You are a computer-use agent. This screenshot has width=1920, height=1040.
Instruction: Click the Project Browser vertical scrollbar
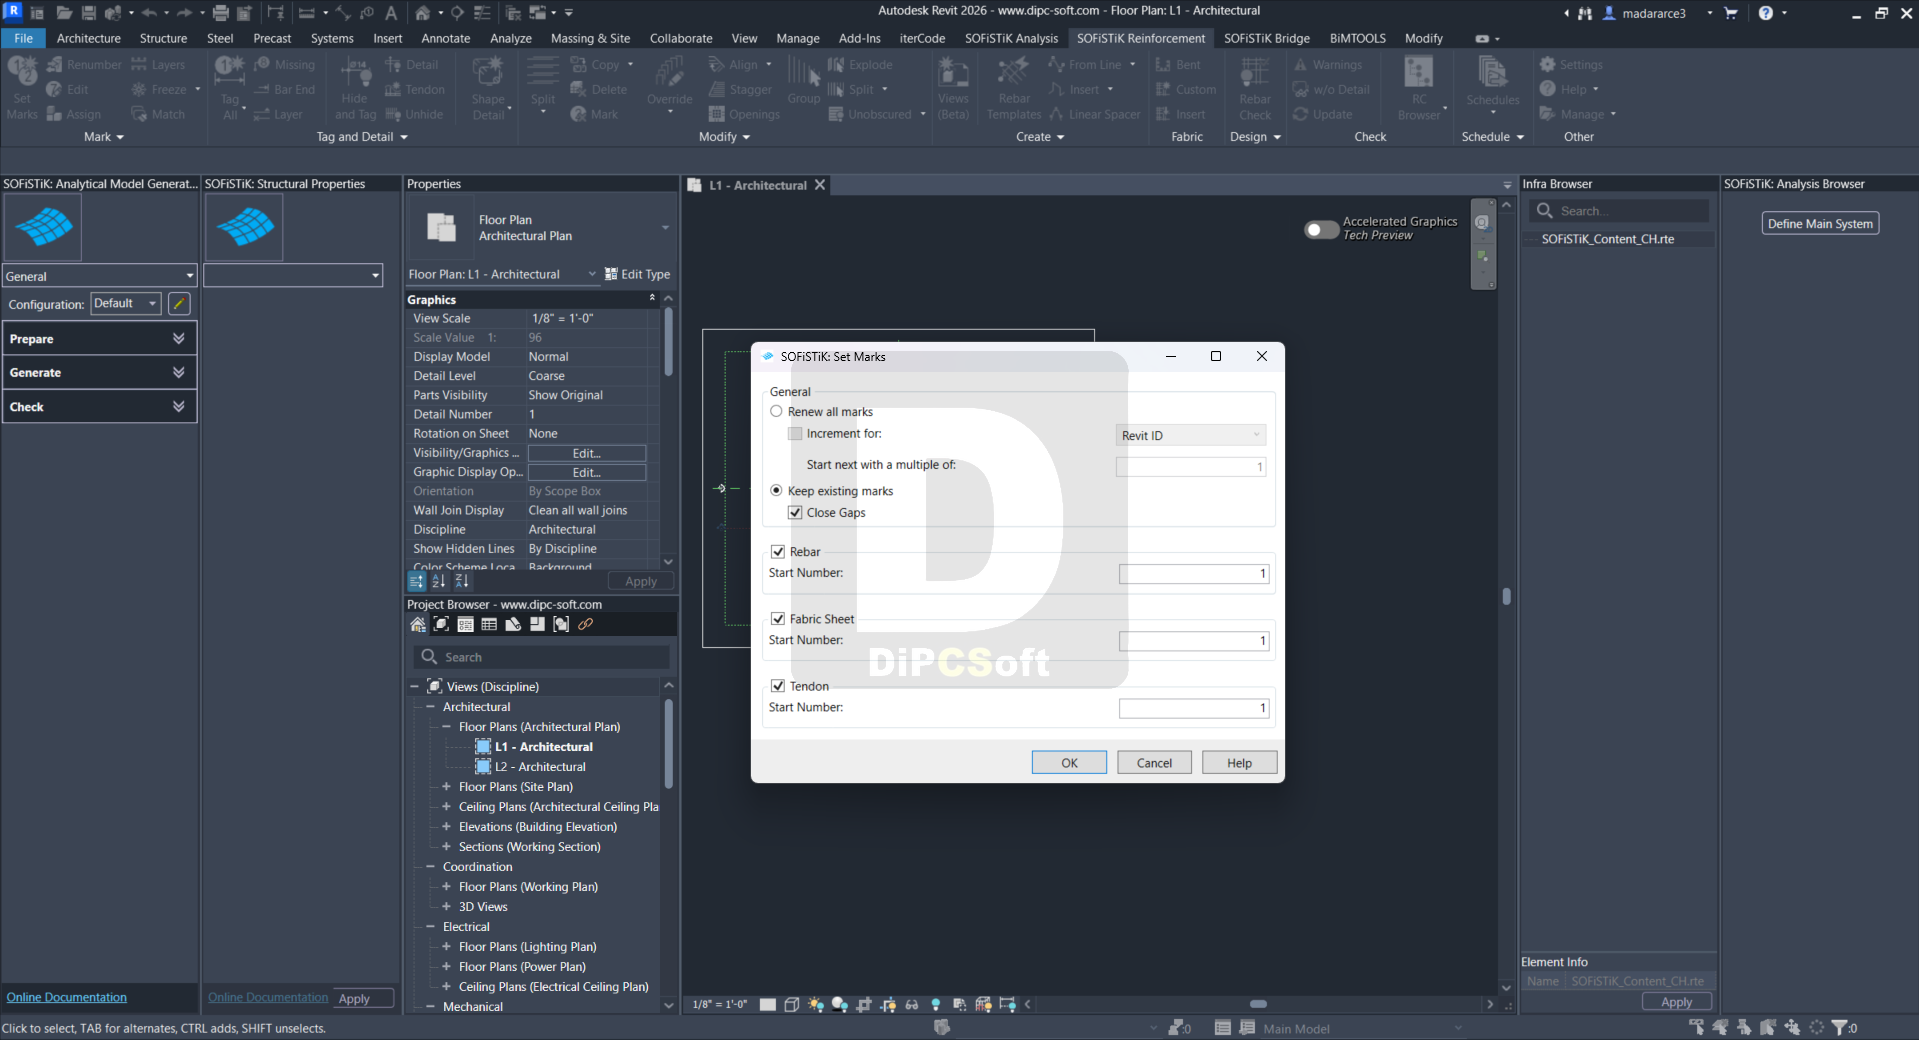pyautogui.click(x=668, y=745)
